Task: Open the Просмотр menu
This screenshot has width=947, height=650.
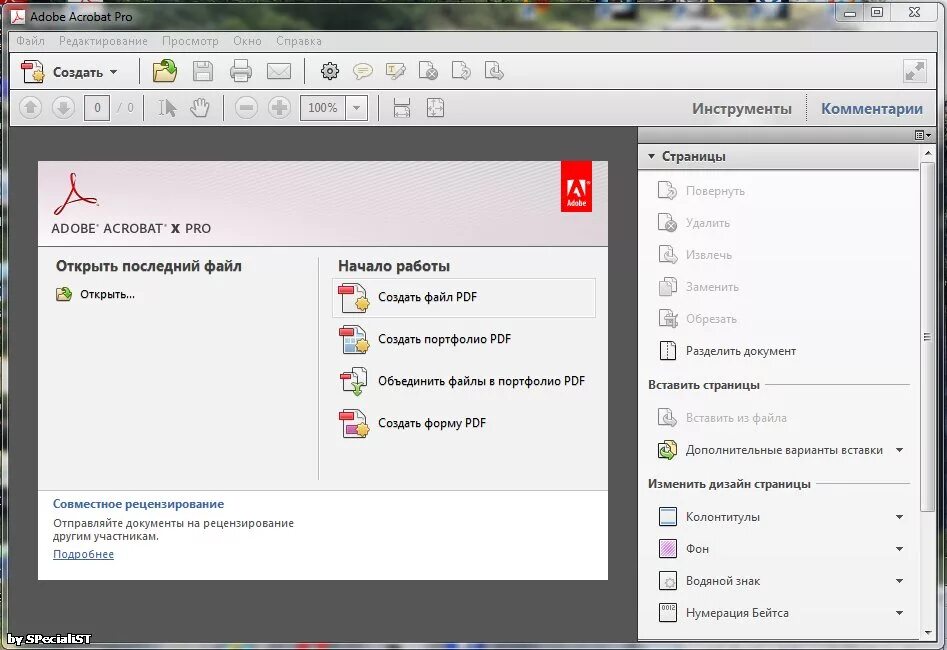Action: tap(190, 41)
